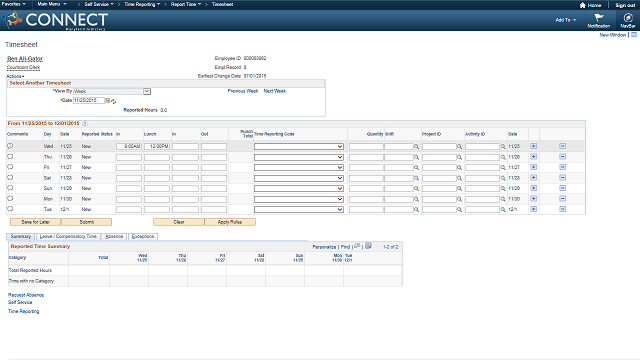This screenshot has width=640, height=360.
Task: Open the Add To menu in the header
Action: pyautogui.click(x=565, y=20)
